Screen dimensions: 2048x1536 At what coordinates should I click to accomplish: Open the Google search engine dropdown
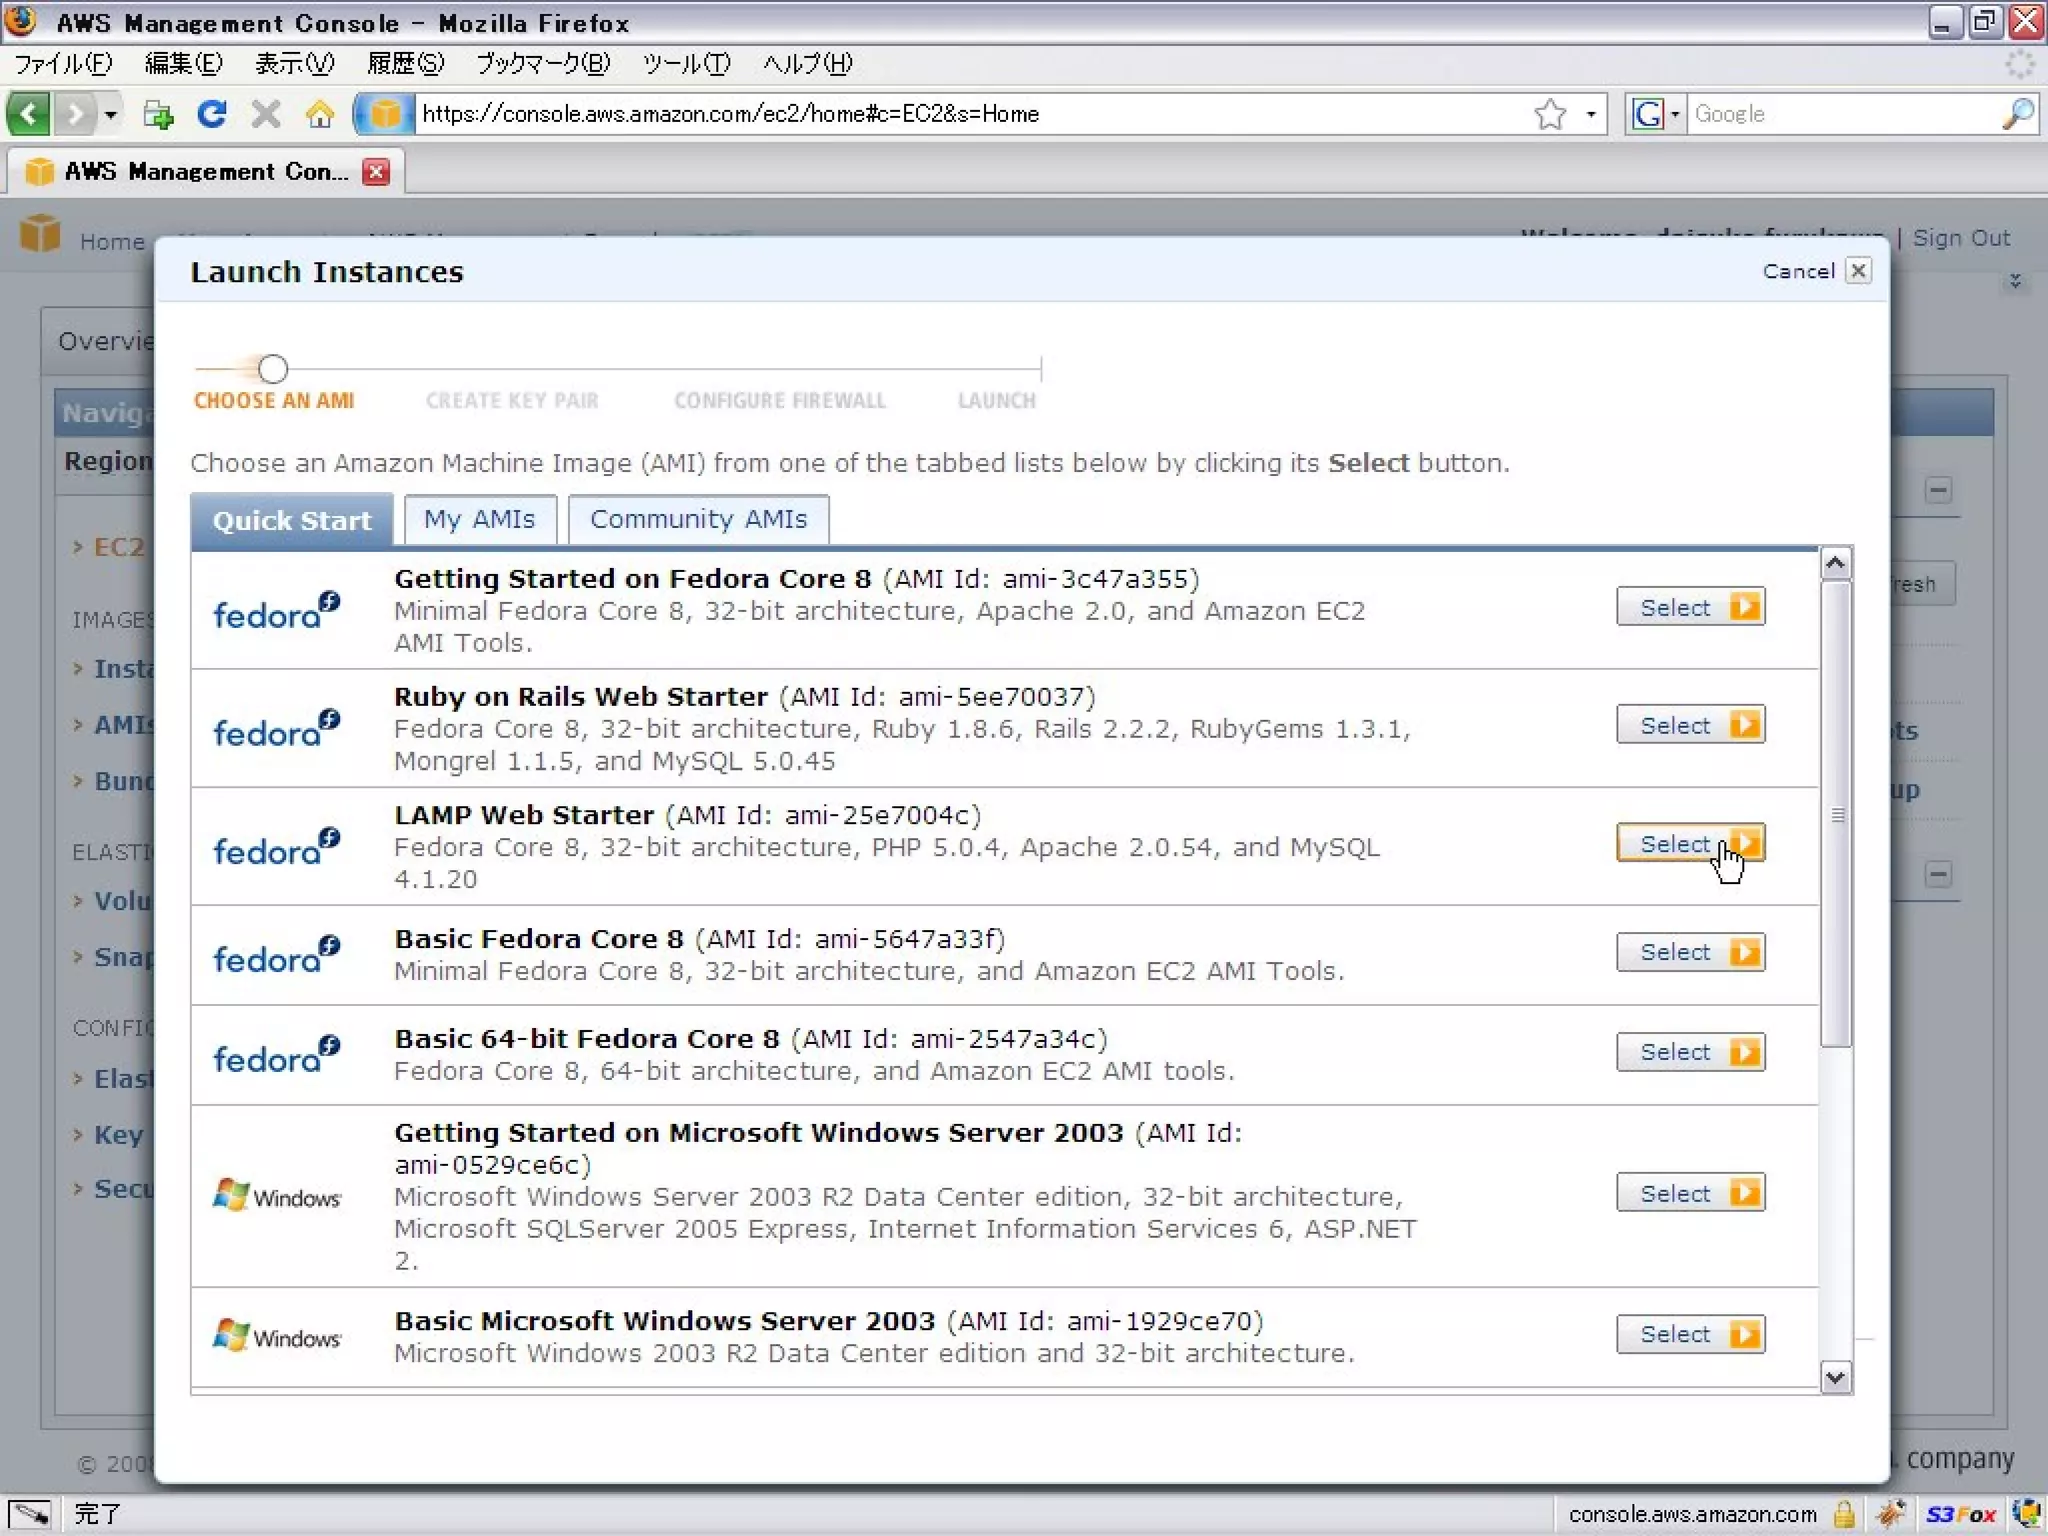pos(1655,114)
